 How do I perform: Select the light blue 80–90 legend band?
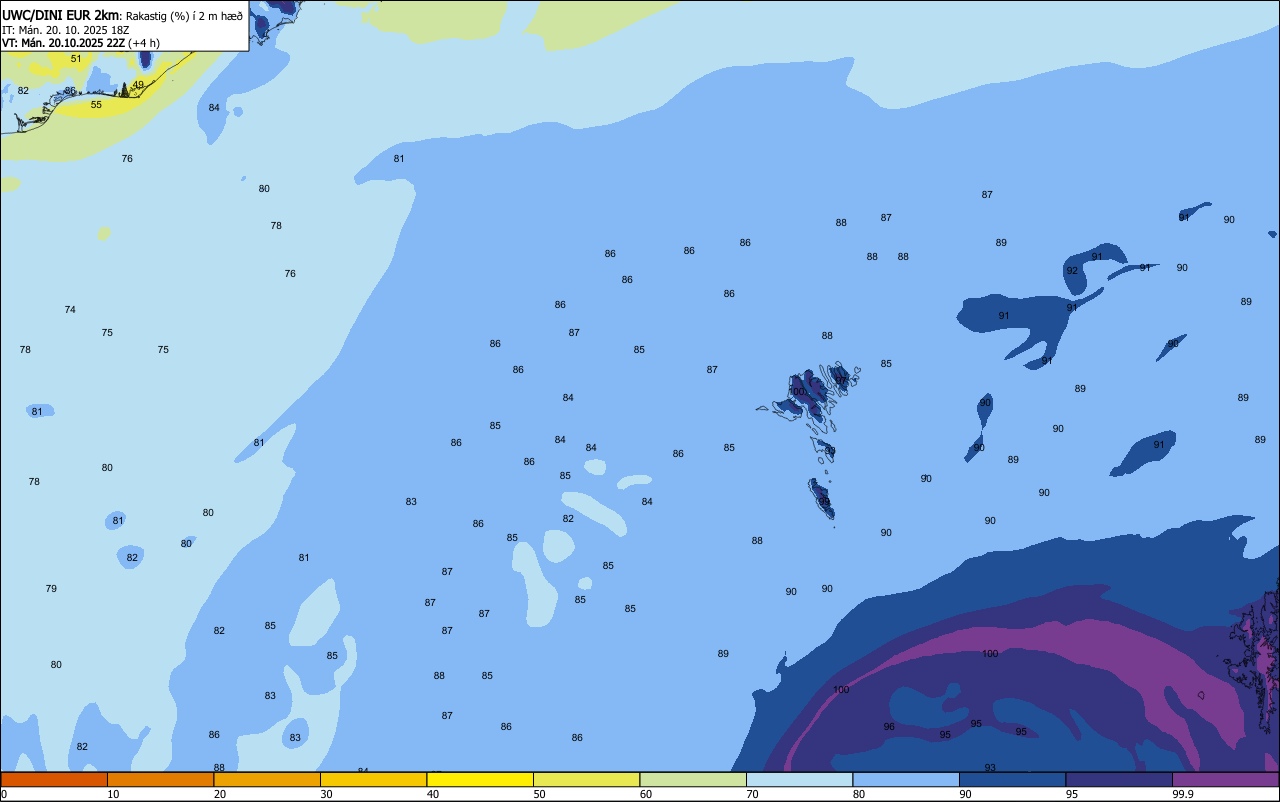pos(906,779)
